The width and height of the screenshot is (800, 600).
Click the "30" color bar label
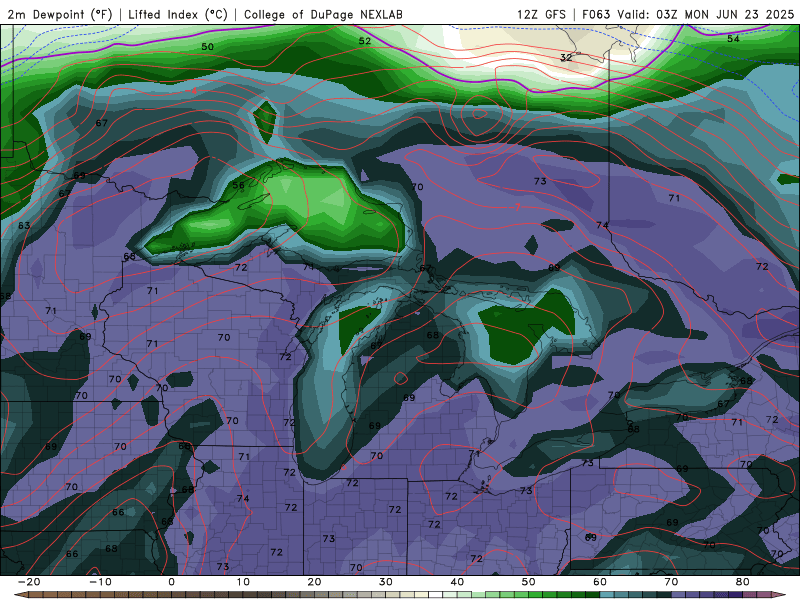386,582
